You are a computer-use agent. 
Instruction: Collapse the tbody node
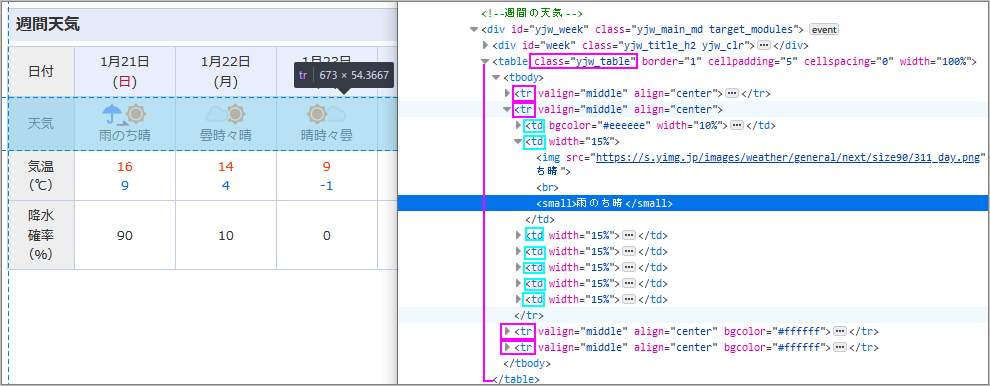tap(496, 78)
